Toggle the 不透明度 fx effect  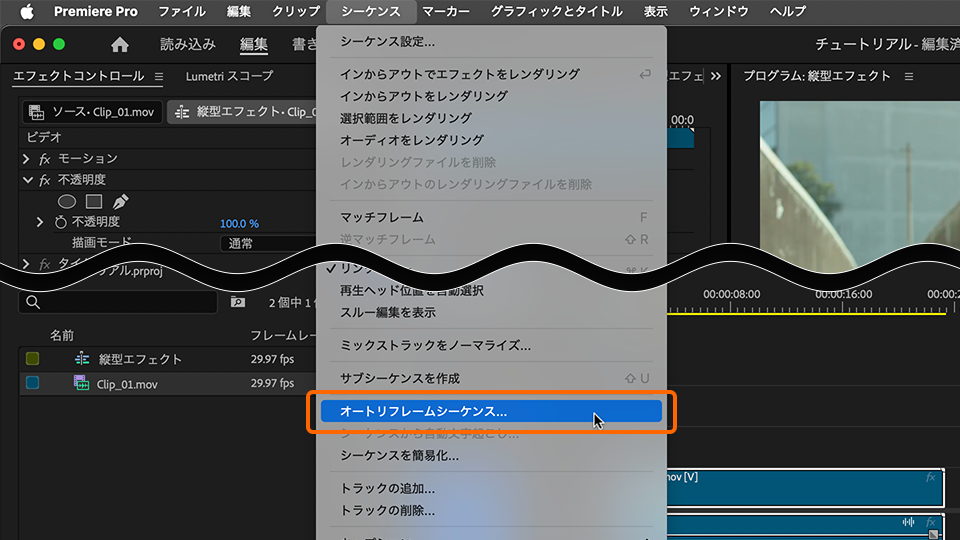click(44, 181)
